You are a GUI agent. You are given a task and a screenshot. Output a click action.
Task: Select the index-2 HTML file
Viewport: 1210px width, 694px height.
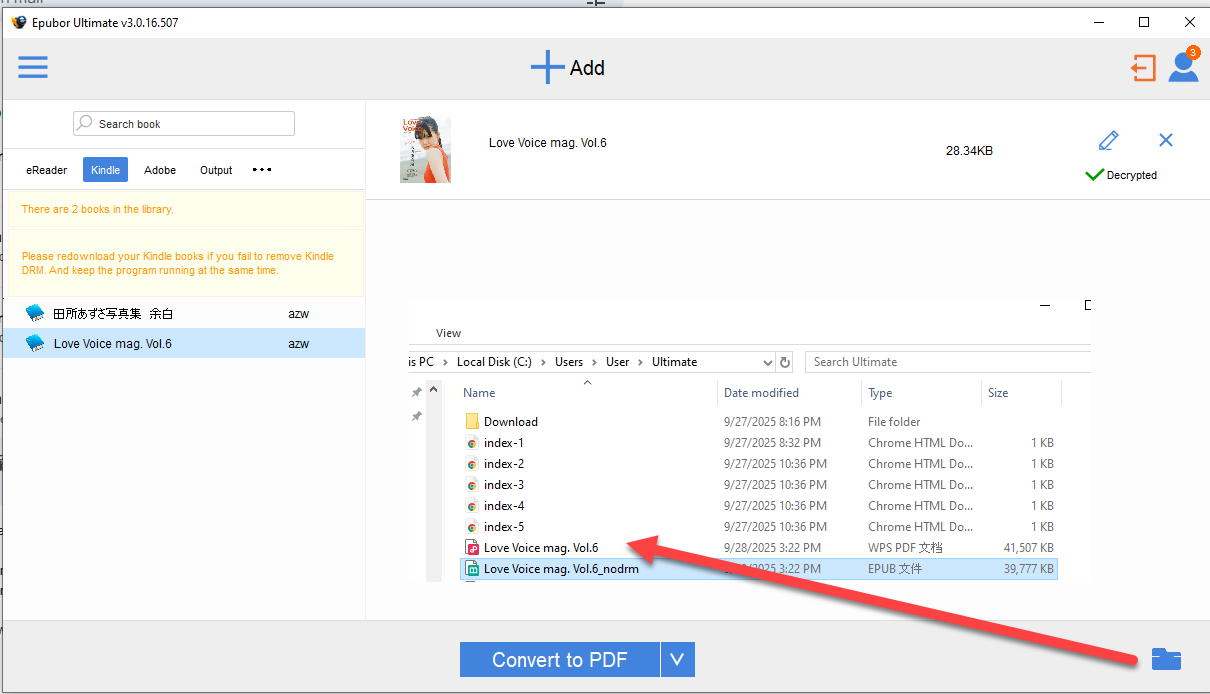(x=503, y=464)
